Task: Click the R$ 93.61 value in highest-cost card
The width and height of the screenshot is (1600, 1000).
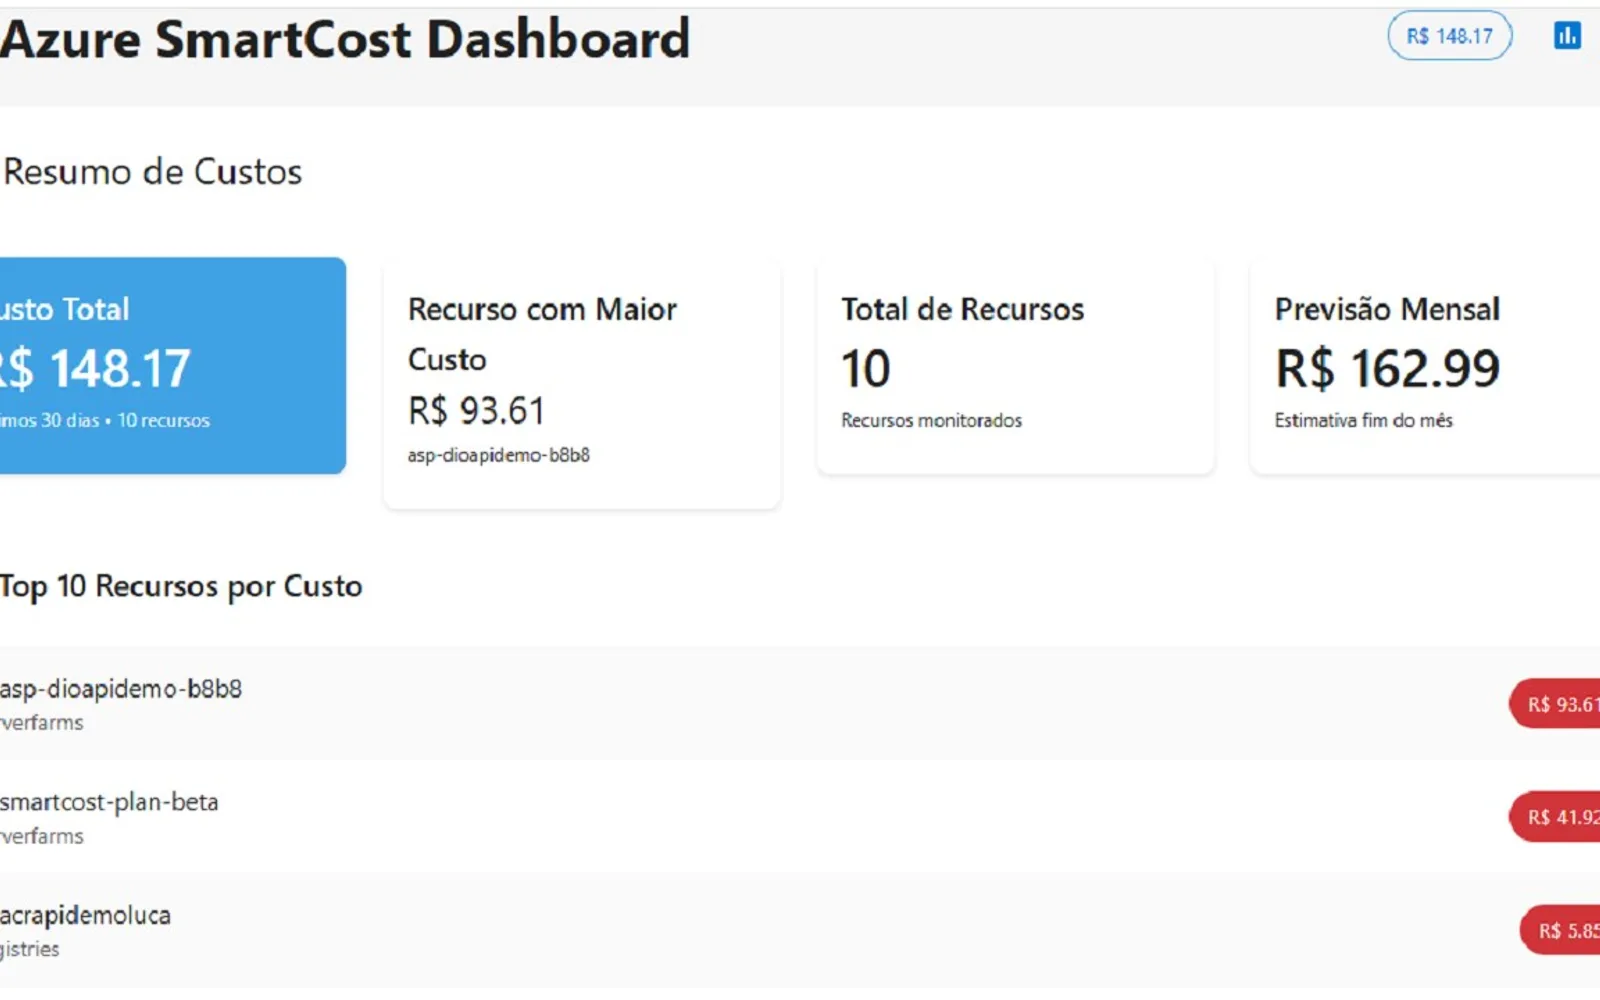Action: 476,411
